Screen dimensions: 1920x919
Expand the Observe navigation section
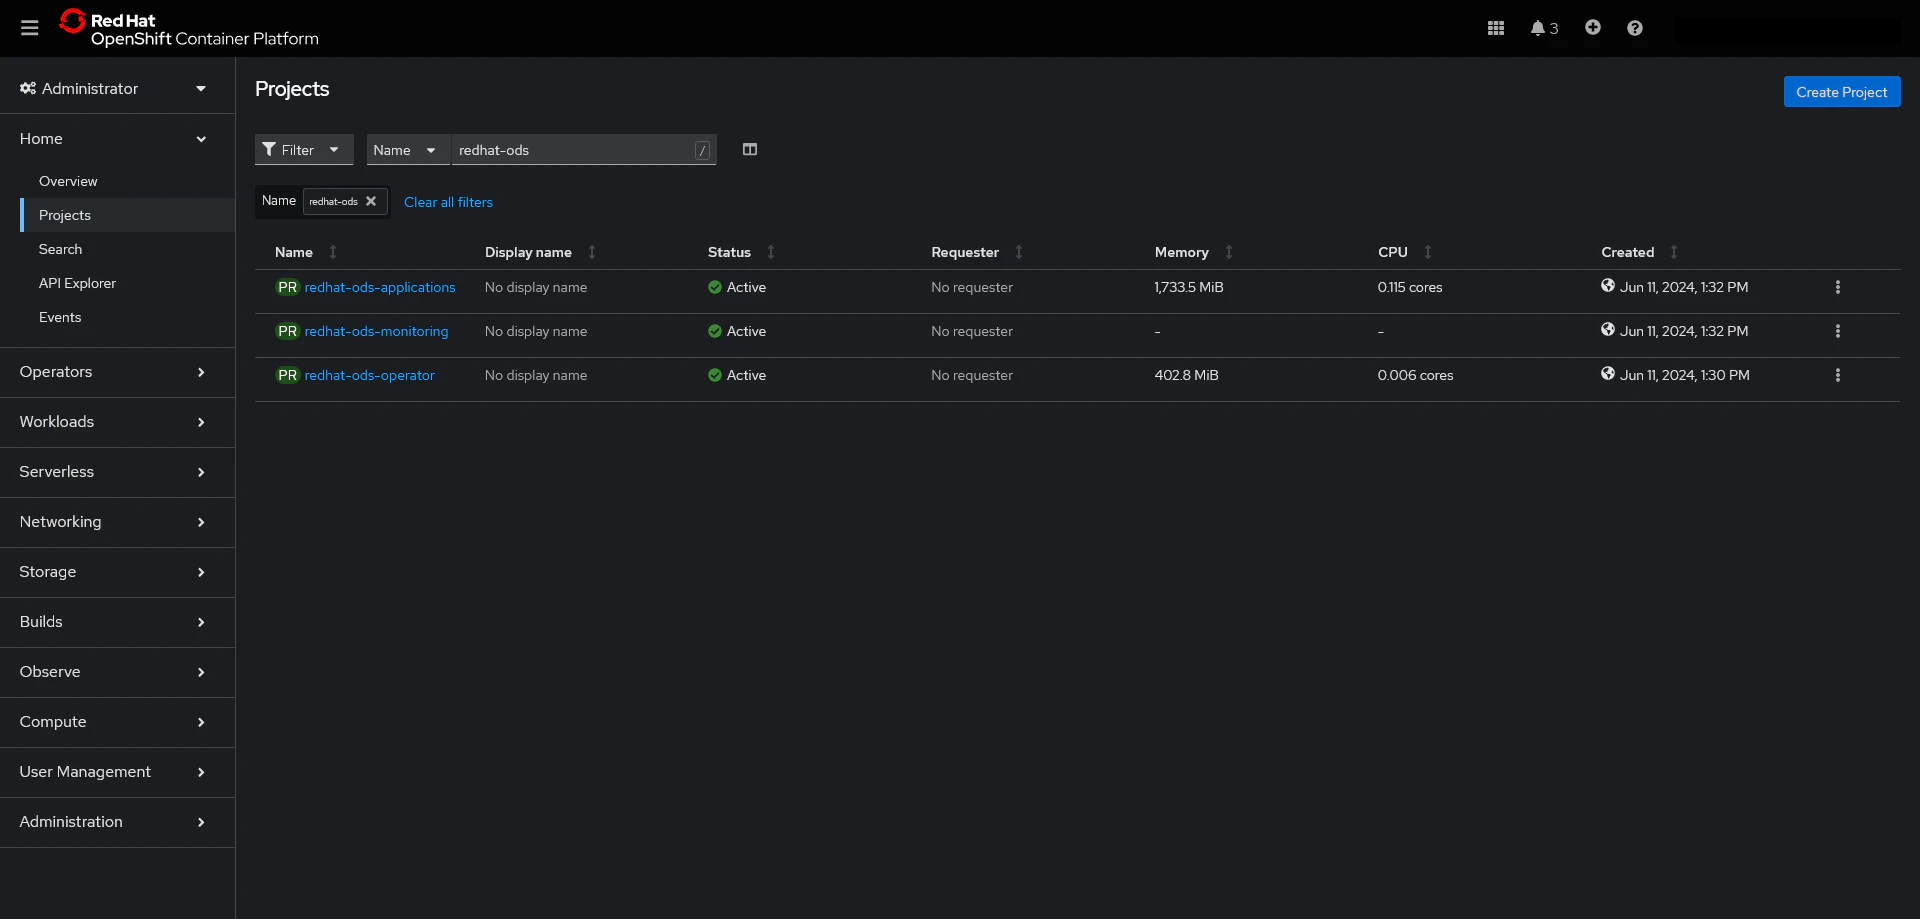(117, 672)
